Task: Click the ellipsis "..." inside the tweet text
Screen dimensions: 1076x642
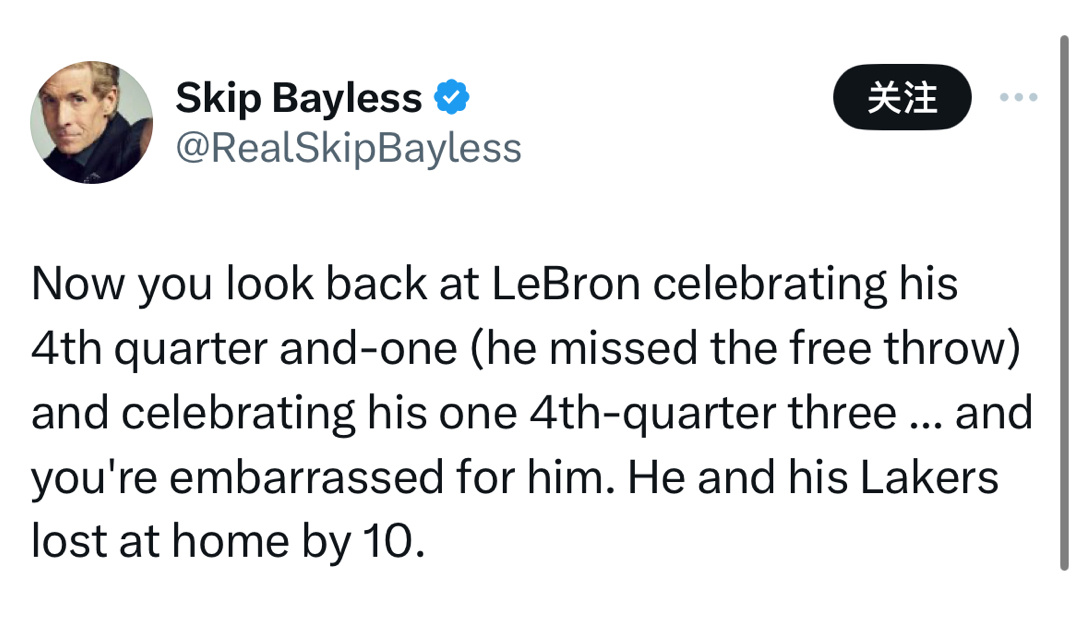Action: pyautogui.click(x=924, y=415)
